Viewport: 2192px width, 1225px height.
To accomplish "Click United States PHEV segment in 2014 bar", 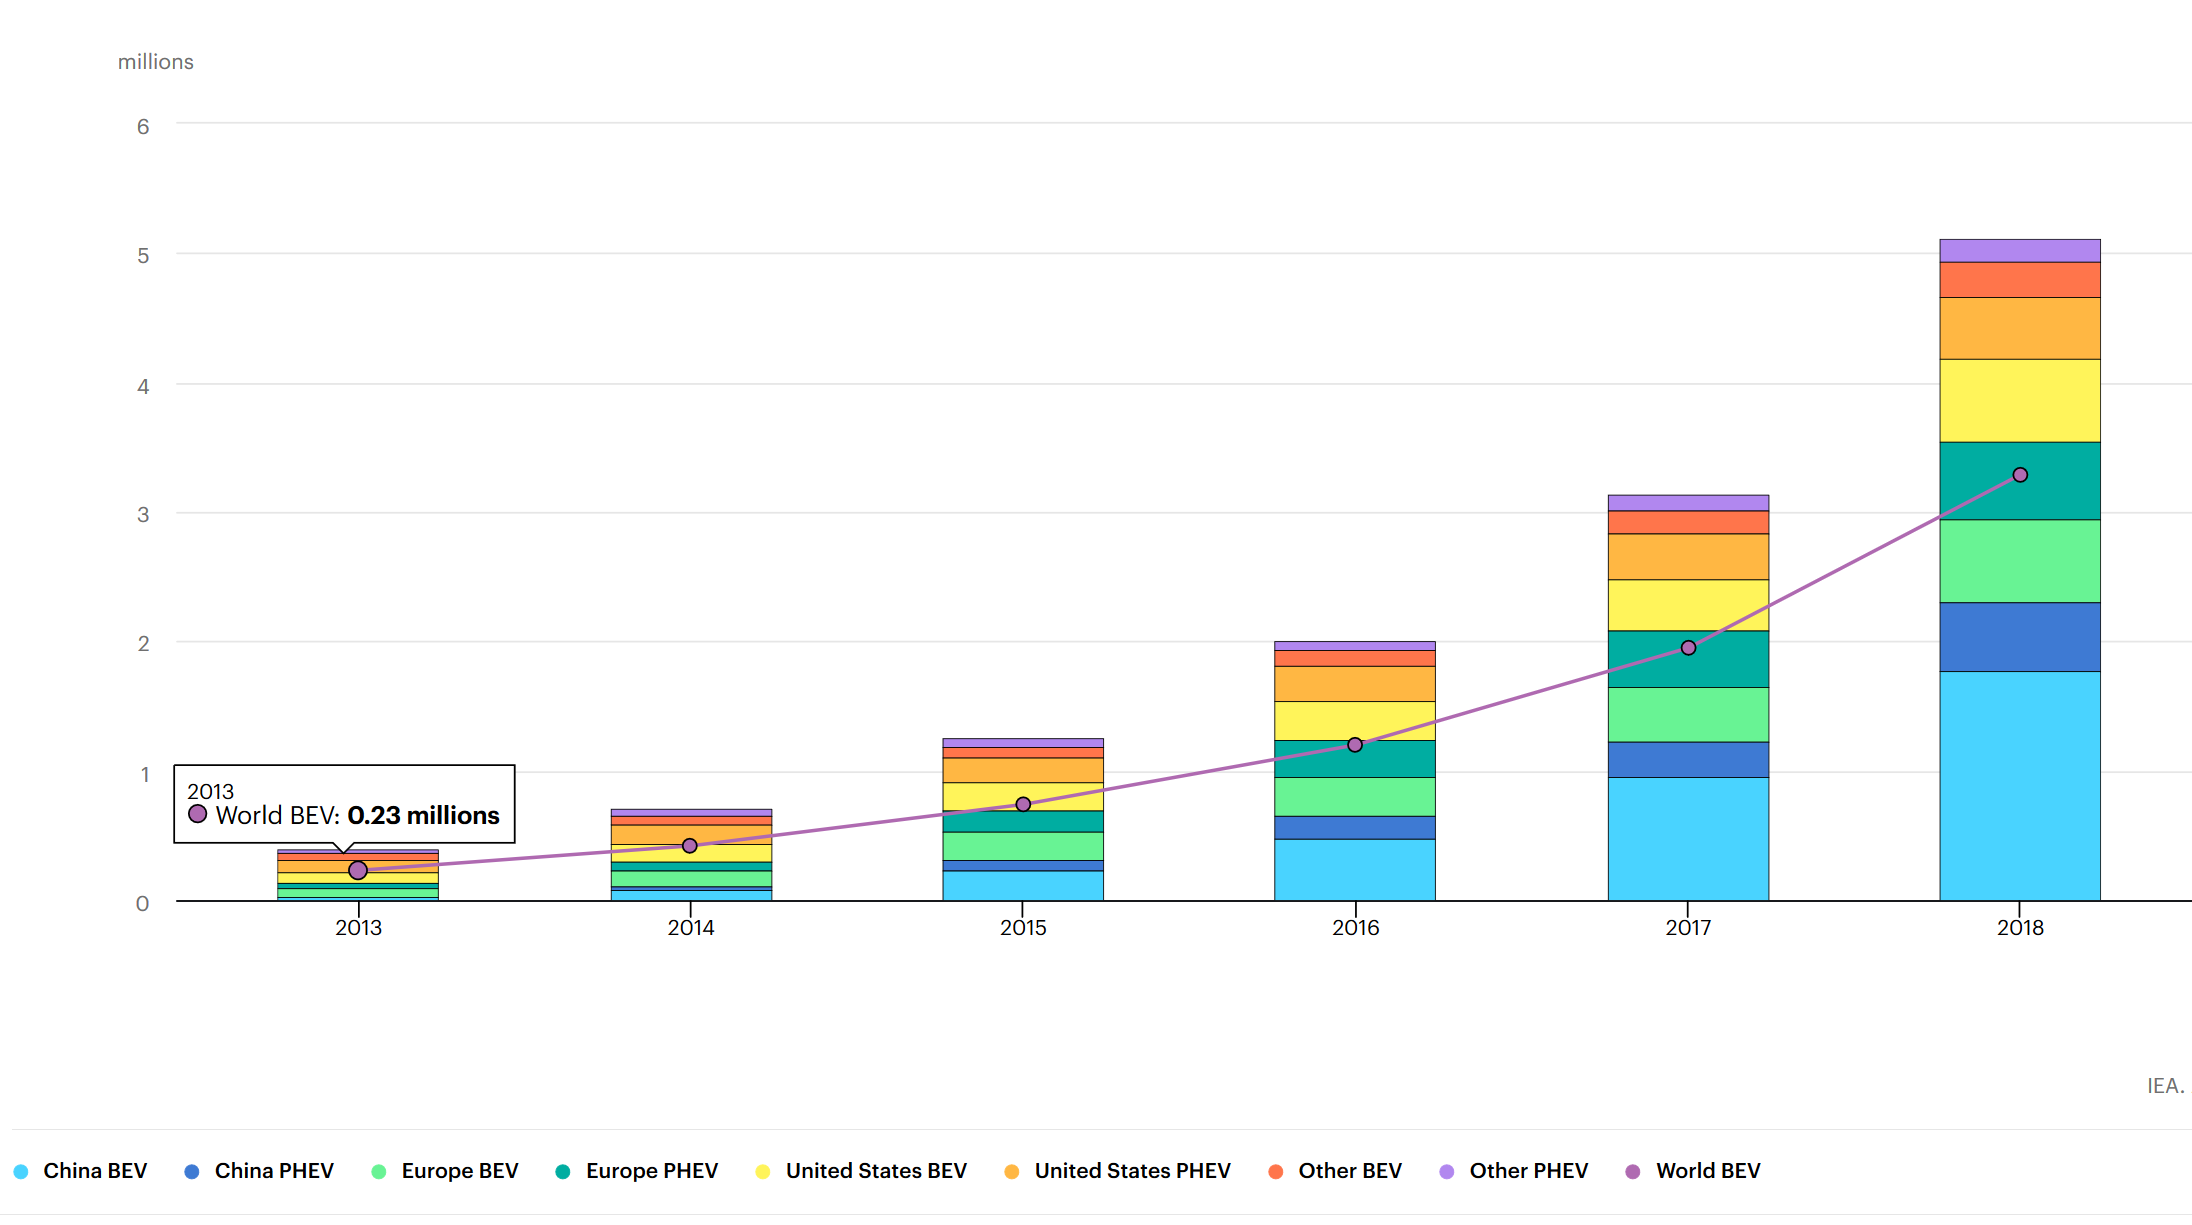I will point(691,835).
